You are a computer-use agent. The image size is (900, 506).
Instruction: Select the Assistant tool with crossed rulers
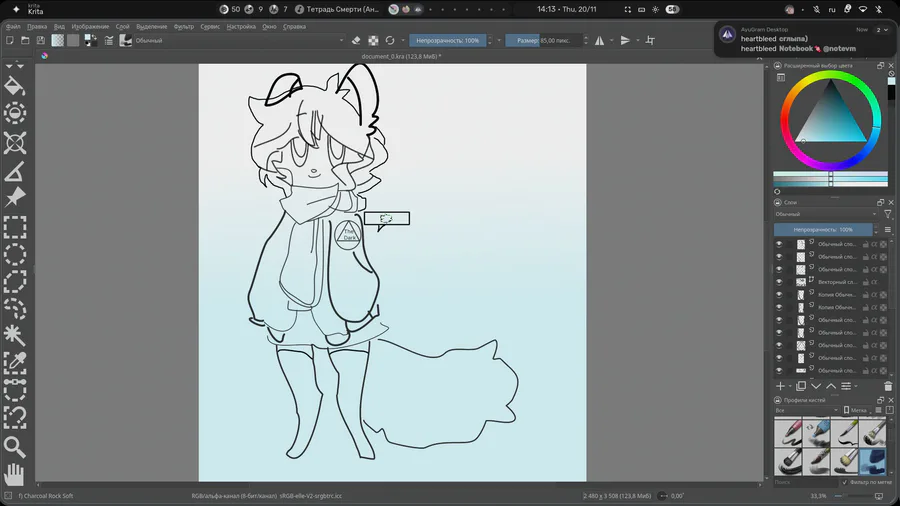coord(14,143)
